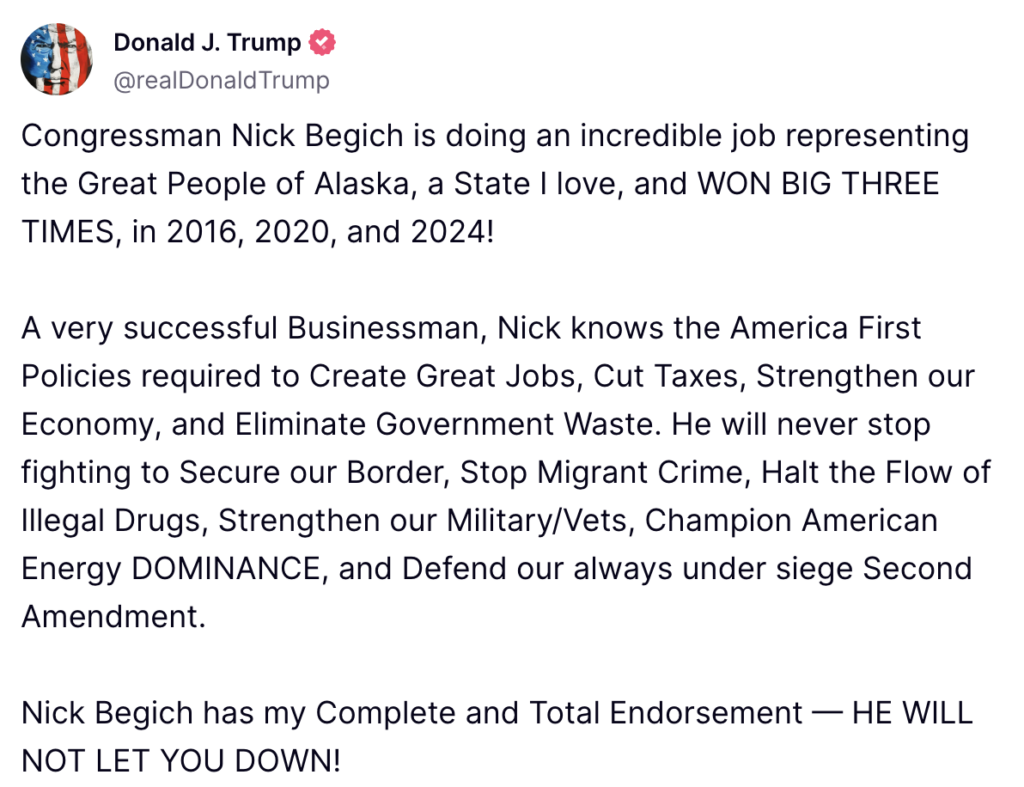Screen dimensions: 1024x787
Task: Click the word 'DOMINANCE' in the post
Action: tap(229, 569)
